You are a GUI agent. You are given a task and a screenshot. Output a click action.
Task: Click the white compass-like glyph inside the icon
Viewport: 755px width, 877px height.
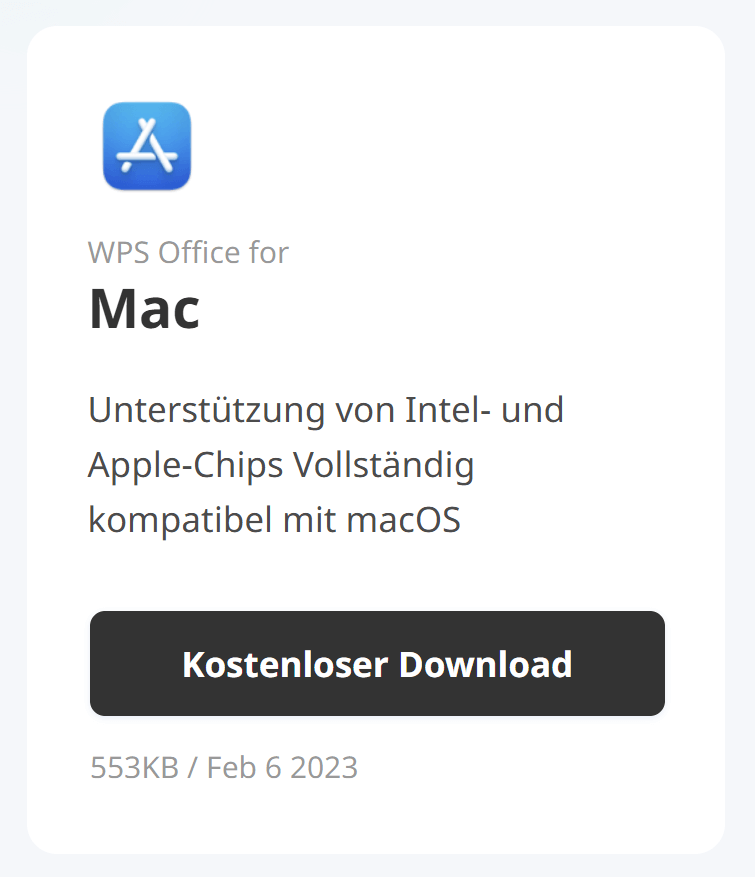point(146,148)
